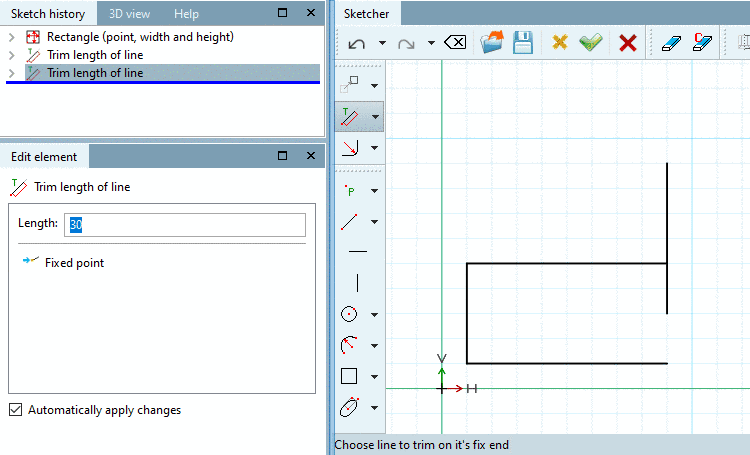Open the sketch file folder icon
750x455 pixels.
click(x=492, y=42)
